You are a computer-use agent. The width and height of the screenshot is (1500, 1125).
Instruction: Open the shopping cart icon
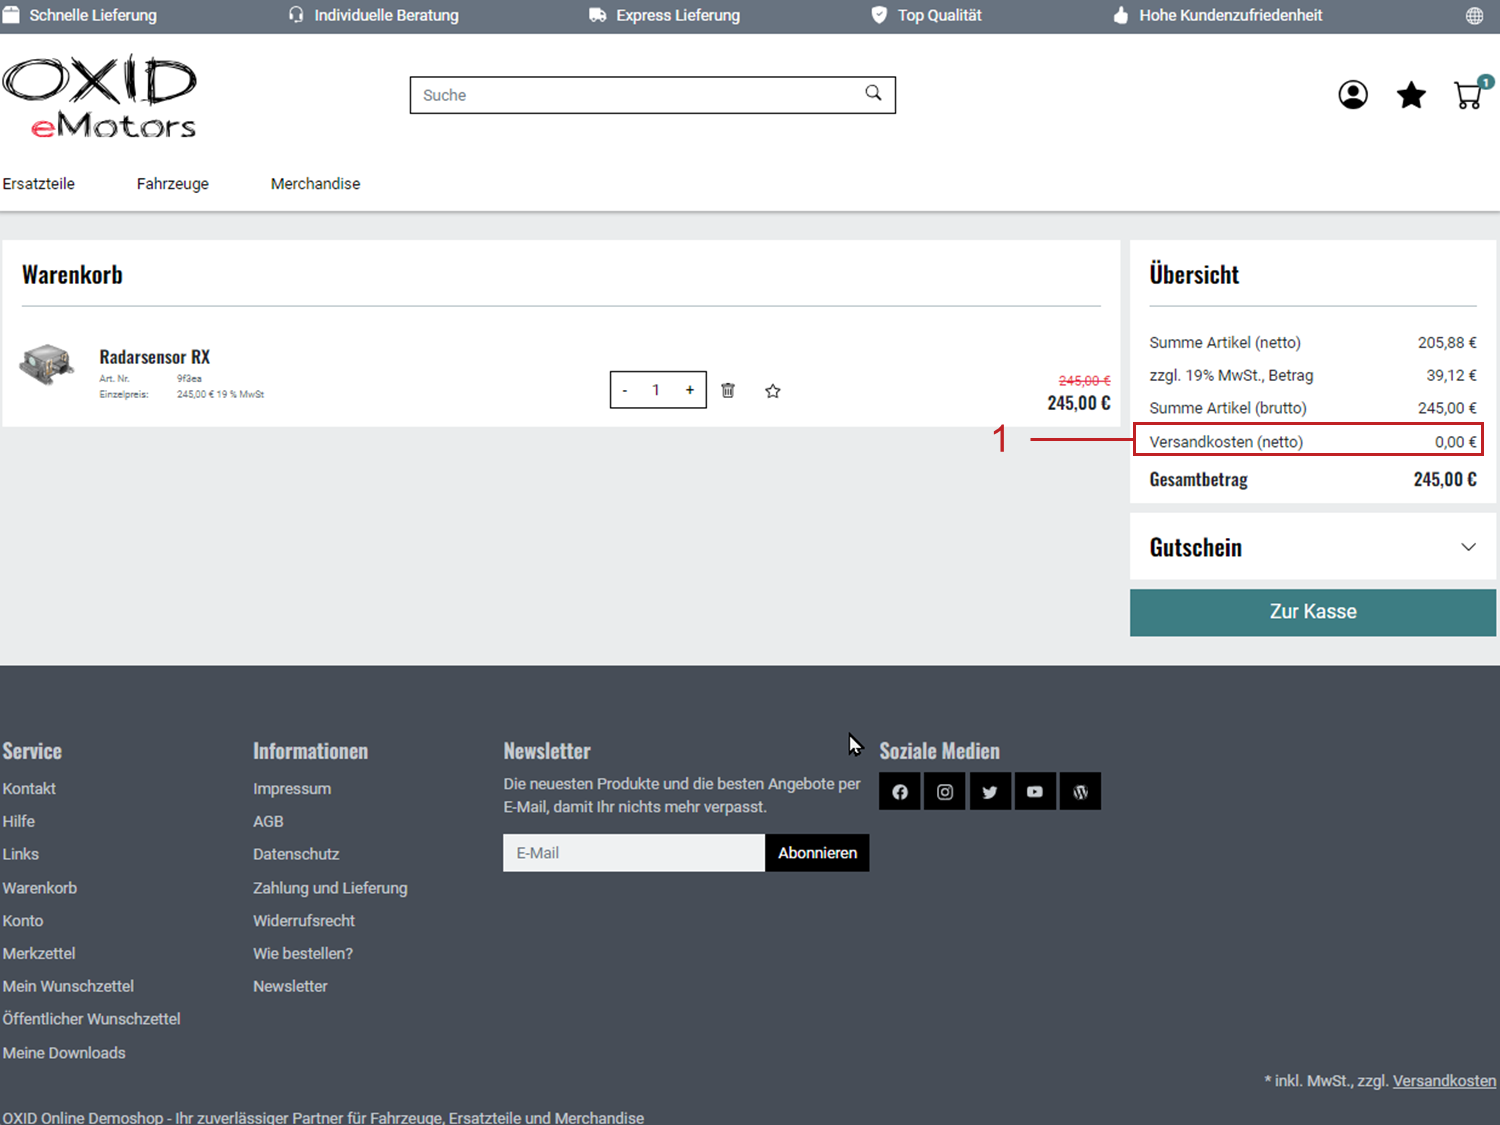1468,95
